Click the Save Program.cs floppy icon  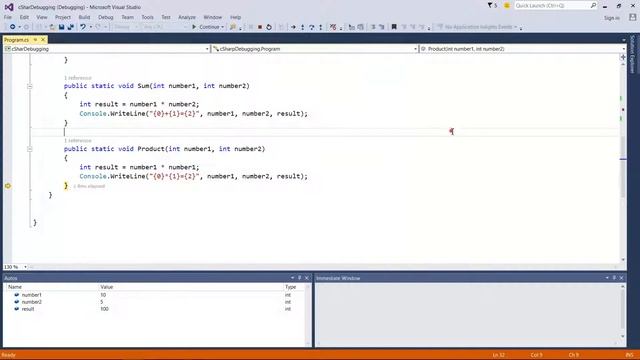pos(61,27)
